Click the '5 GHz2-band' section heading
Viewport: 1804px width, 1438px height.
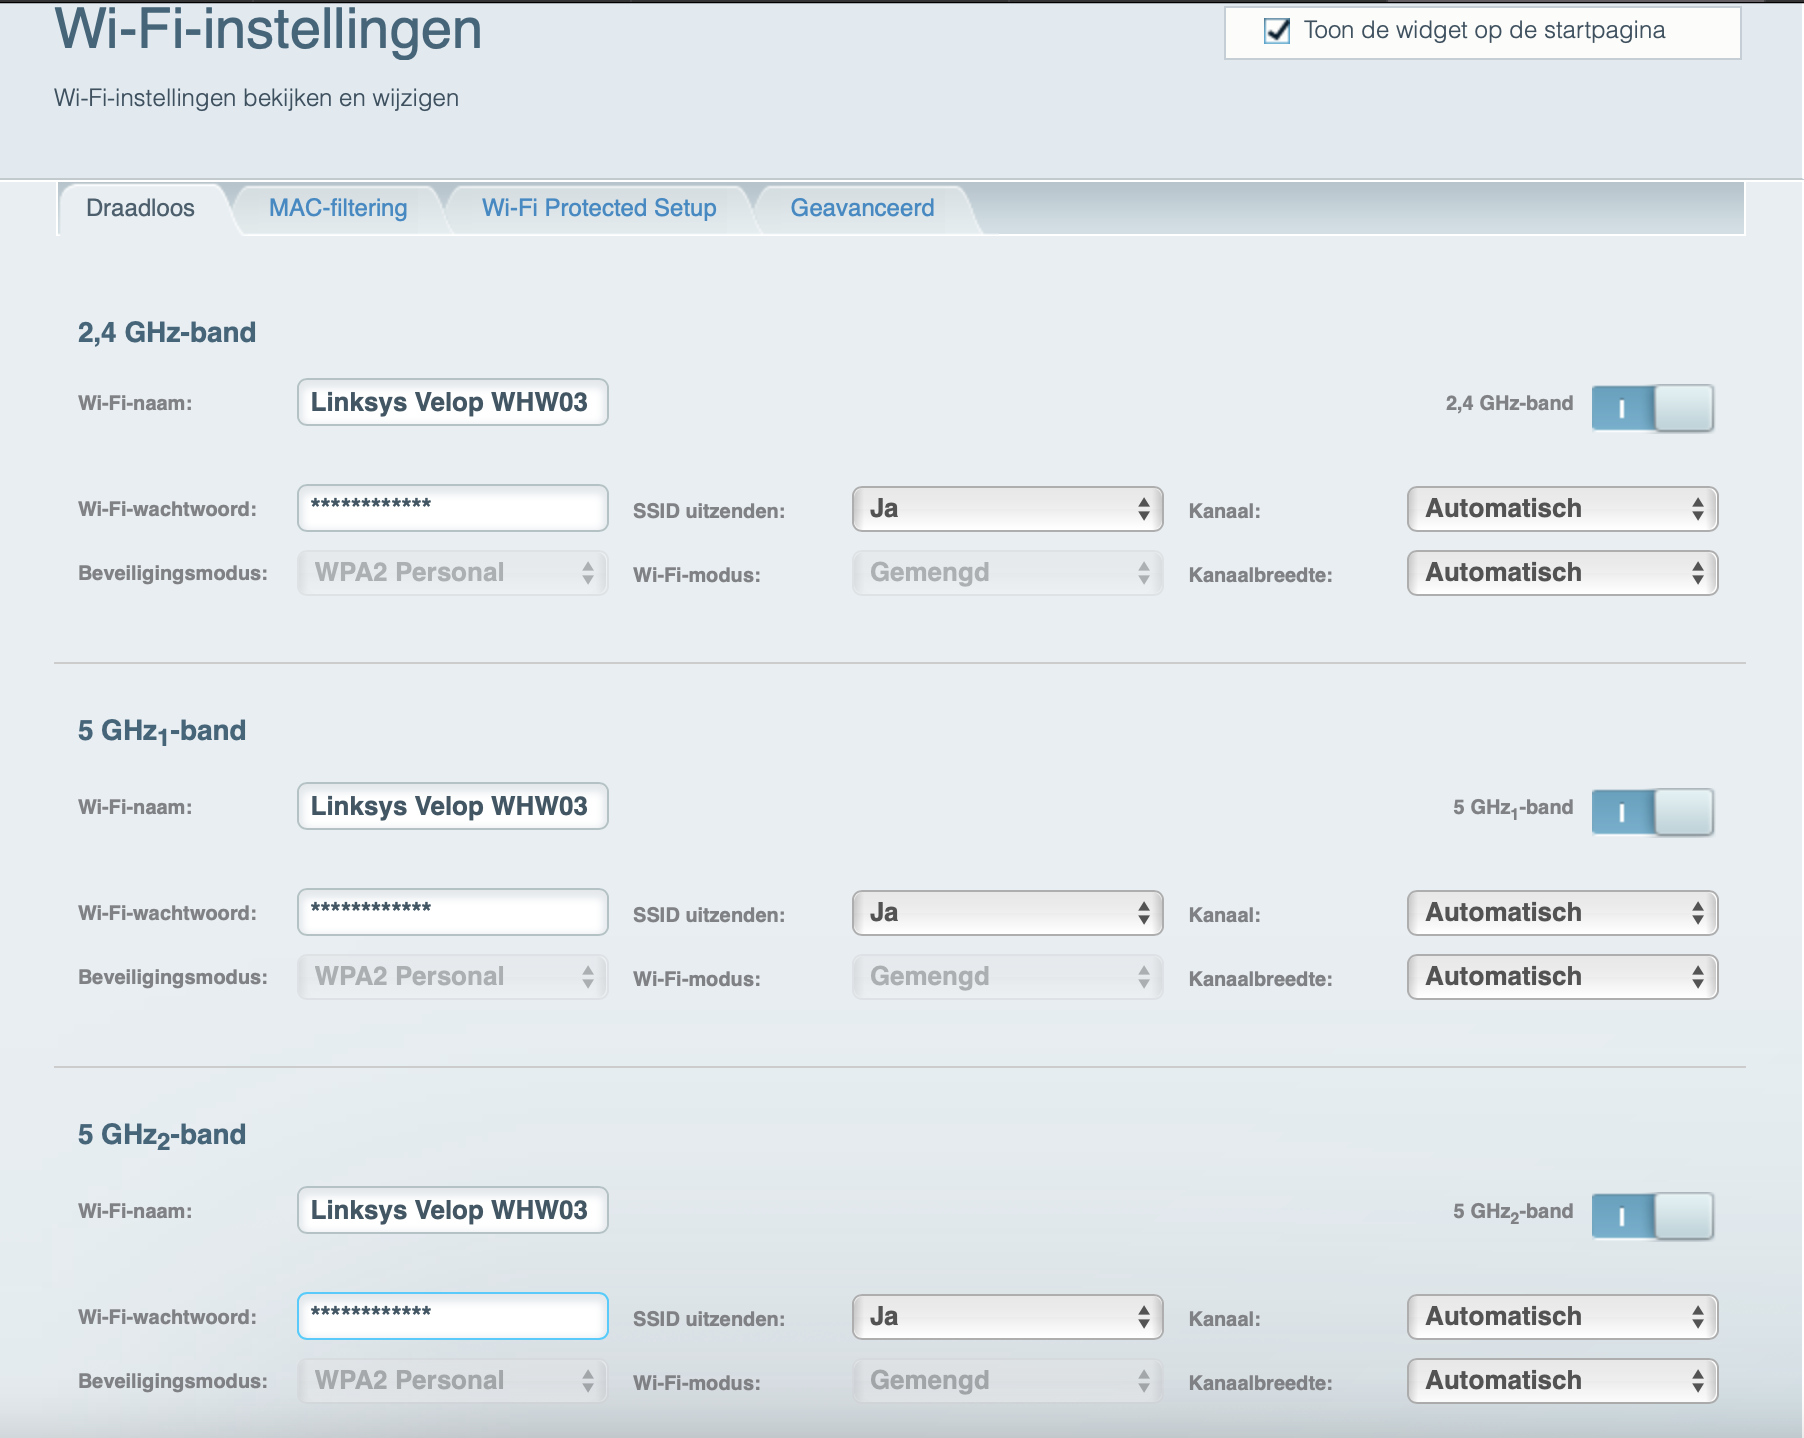[x=162, y=1135]
